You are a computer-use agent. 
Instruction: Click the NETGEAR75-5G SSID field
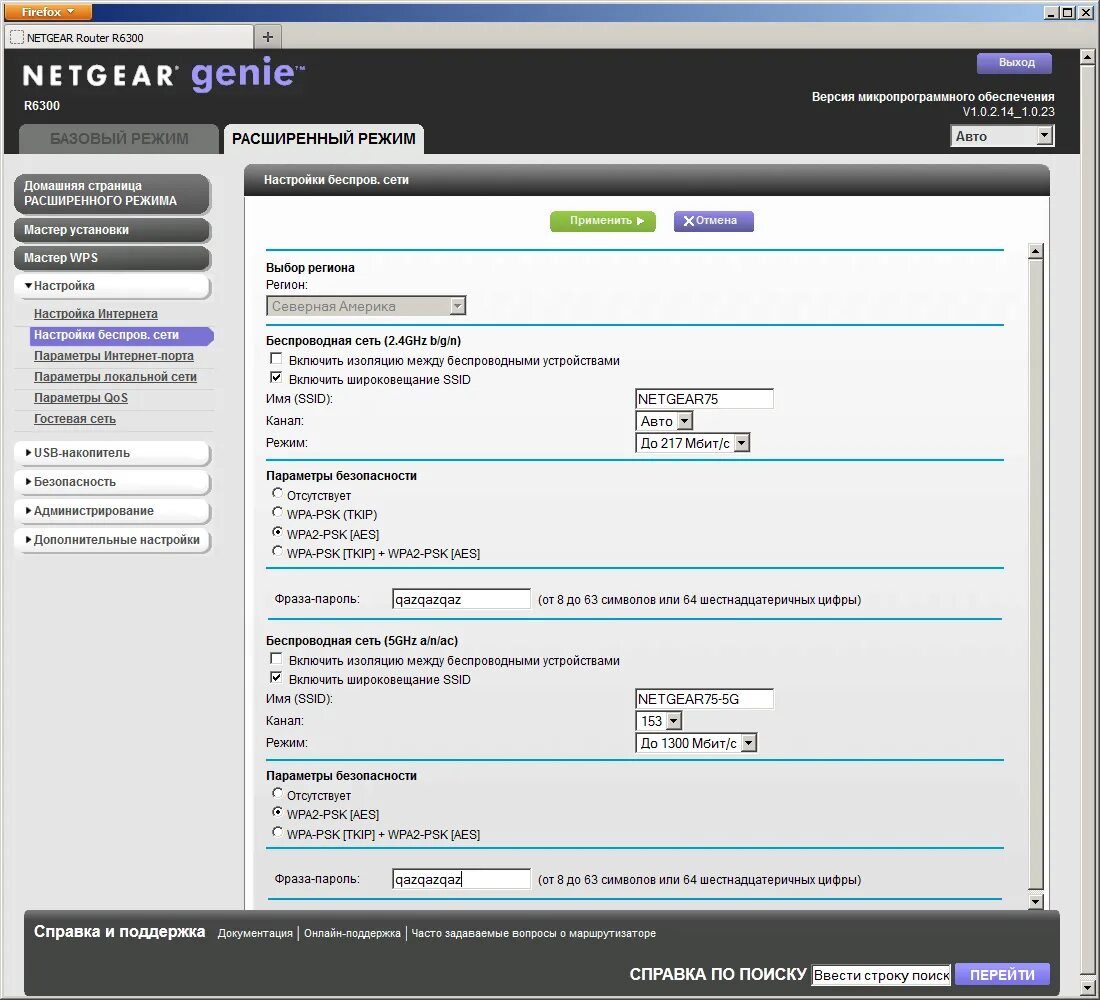click(x=704, y=699)
